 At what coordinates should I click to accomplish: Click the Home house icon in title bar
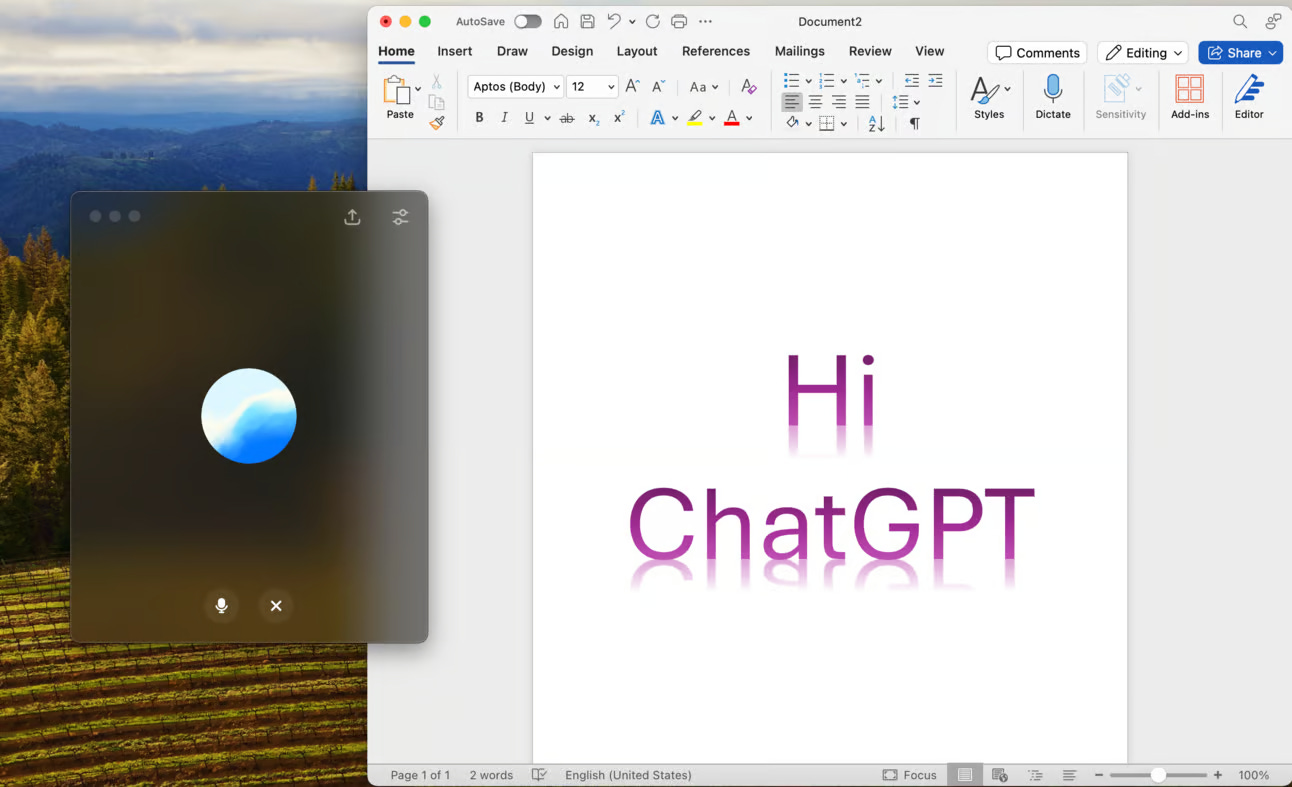point(561,21)
